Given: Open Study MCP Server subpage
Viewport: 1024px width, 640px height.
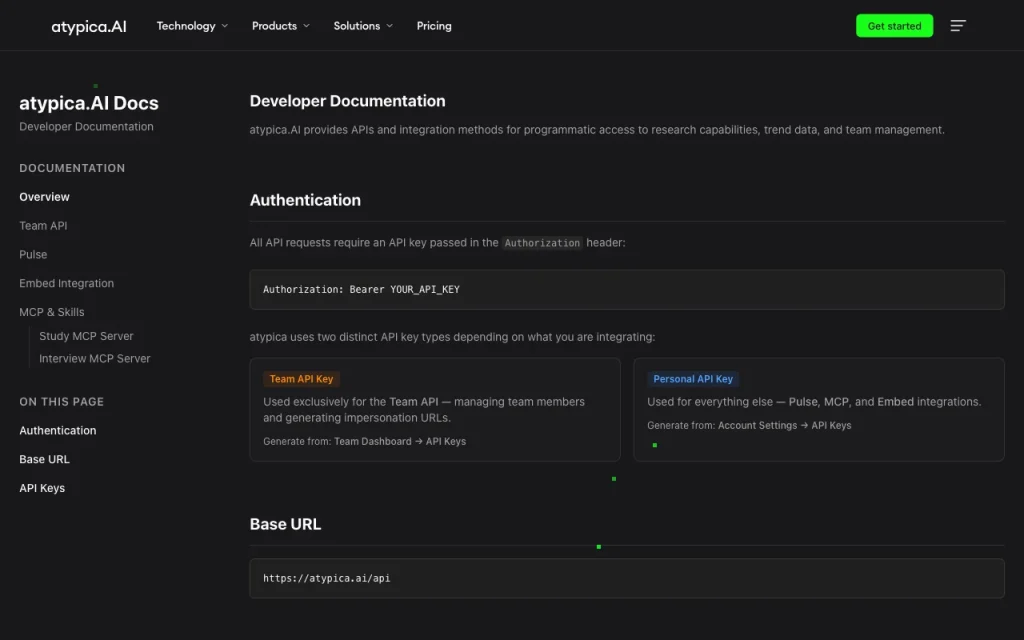Looking at the screenshot, I should tap(86, 336).
